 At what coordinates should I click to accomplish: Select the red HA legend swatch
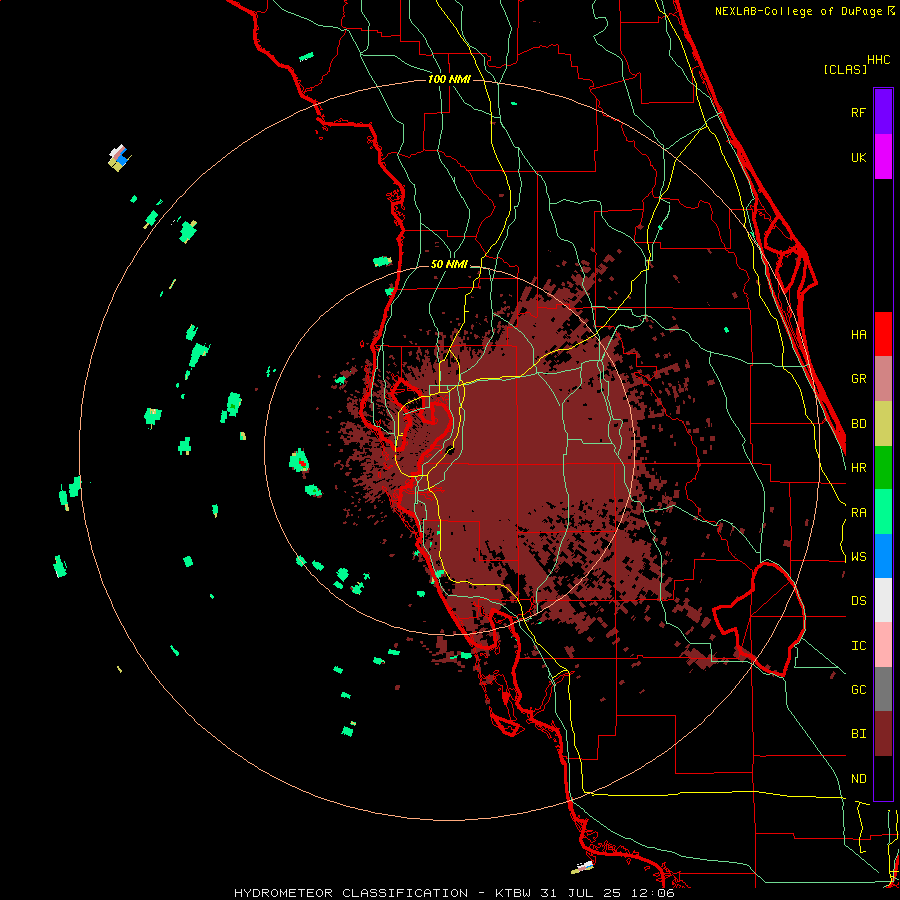[883, 334]
